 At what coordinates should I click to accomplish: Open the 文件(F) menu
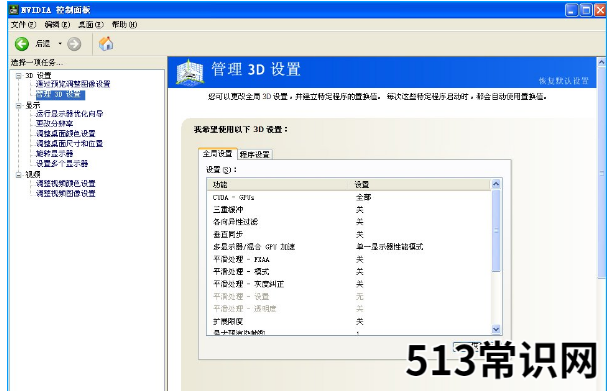(23, 25)
